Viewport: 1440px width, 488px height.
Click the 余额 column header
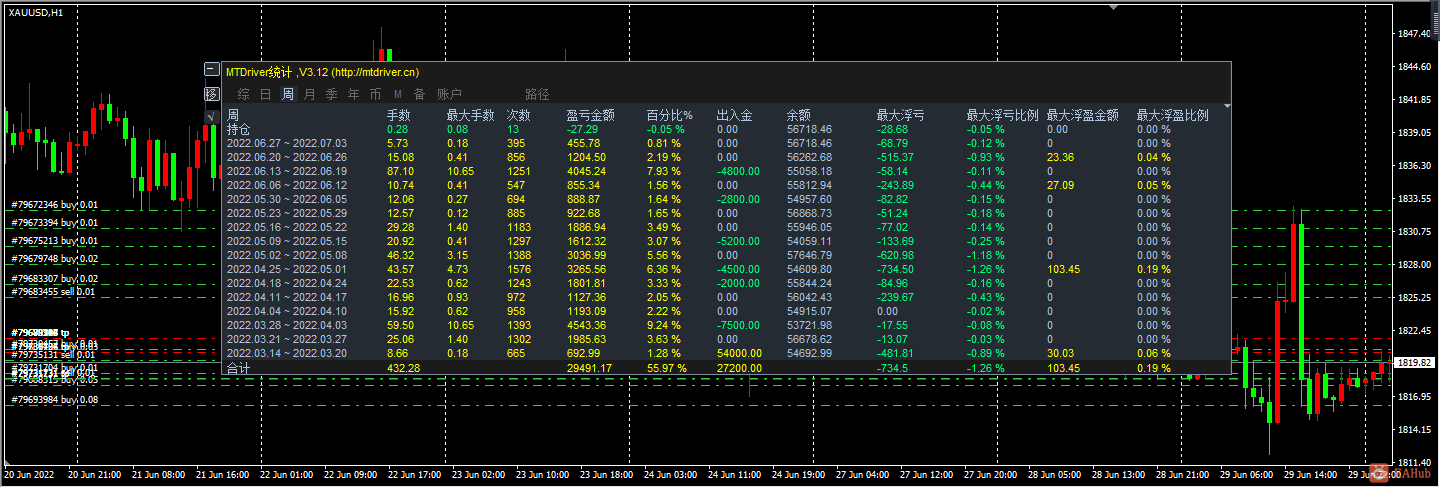(x=799, y=115)
